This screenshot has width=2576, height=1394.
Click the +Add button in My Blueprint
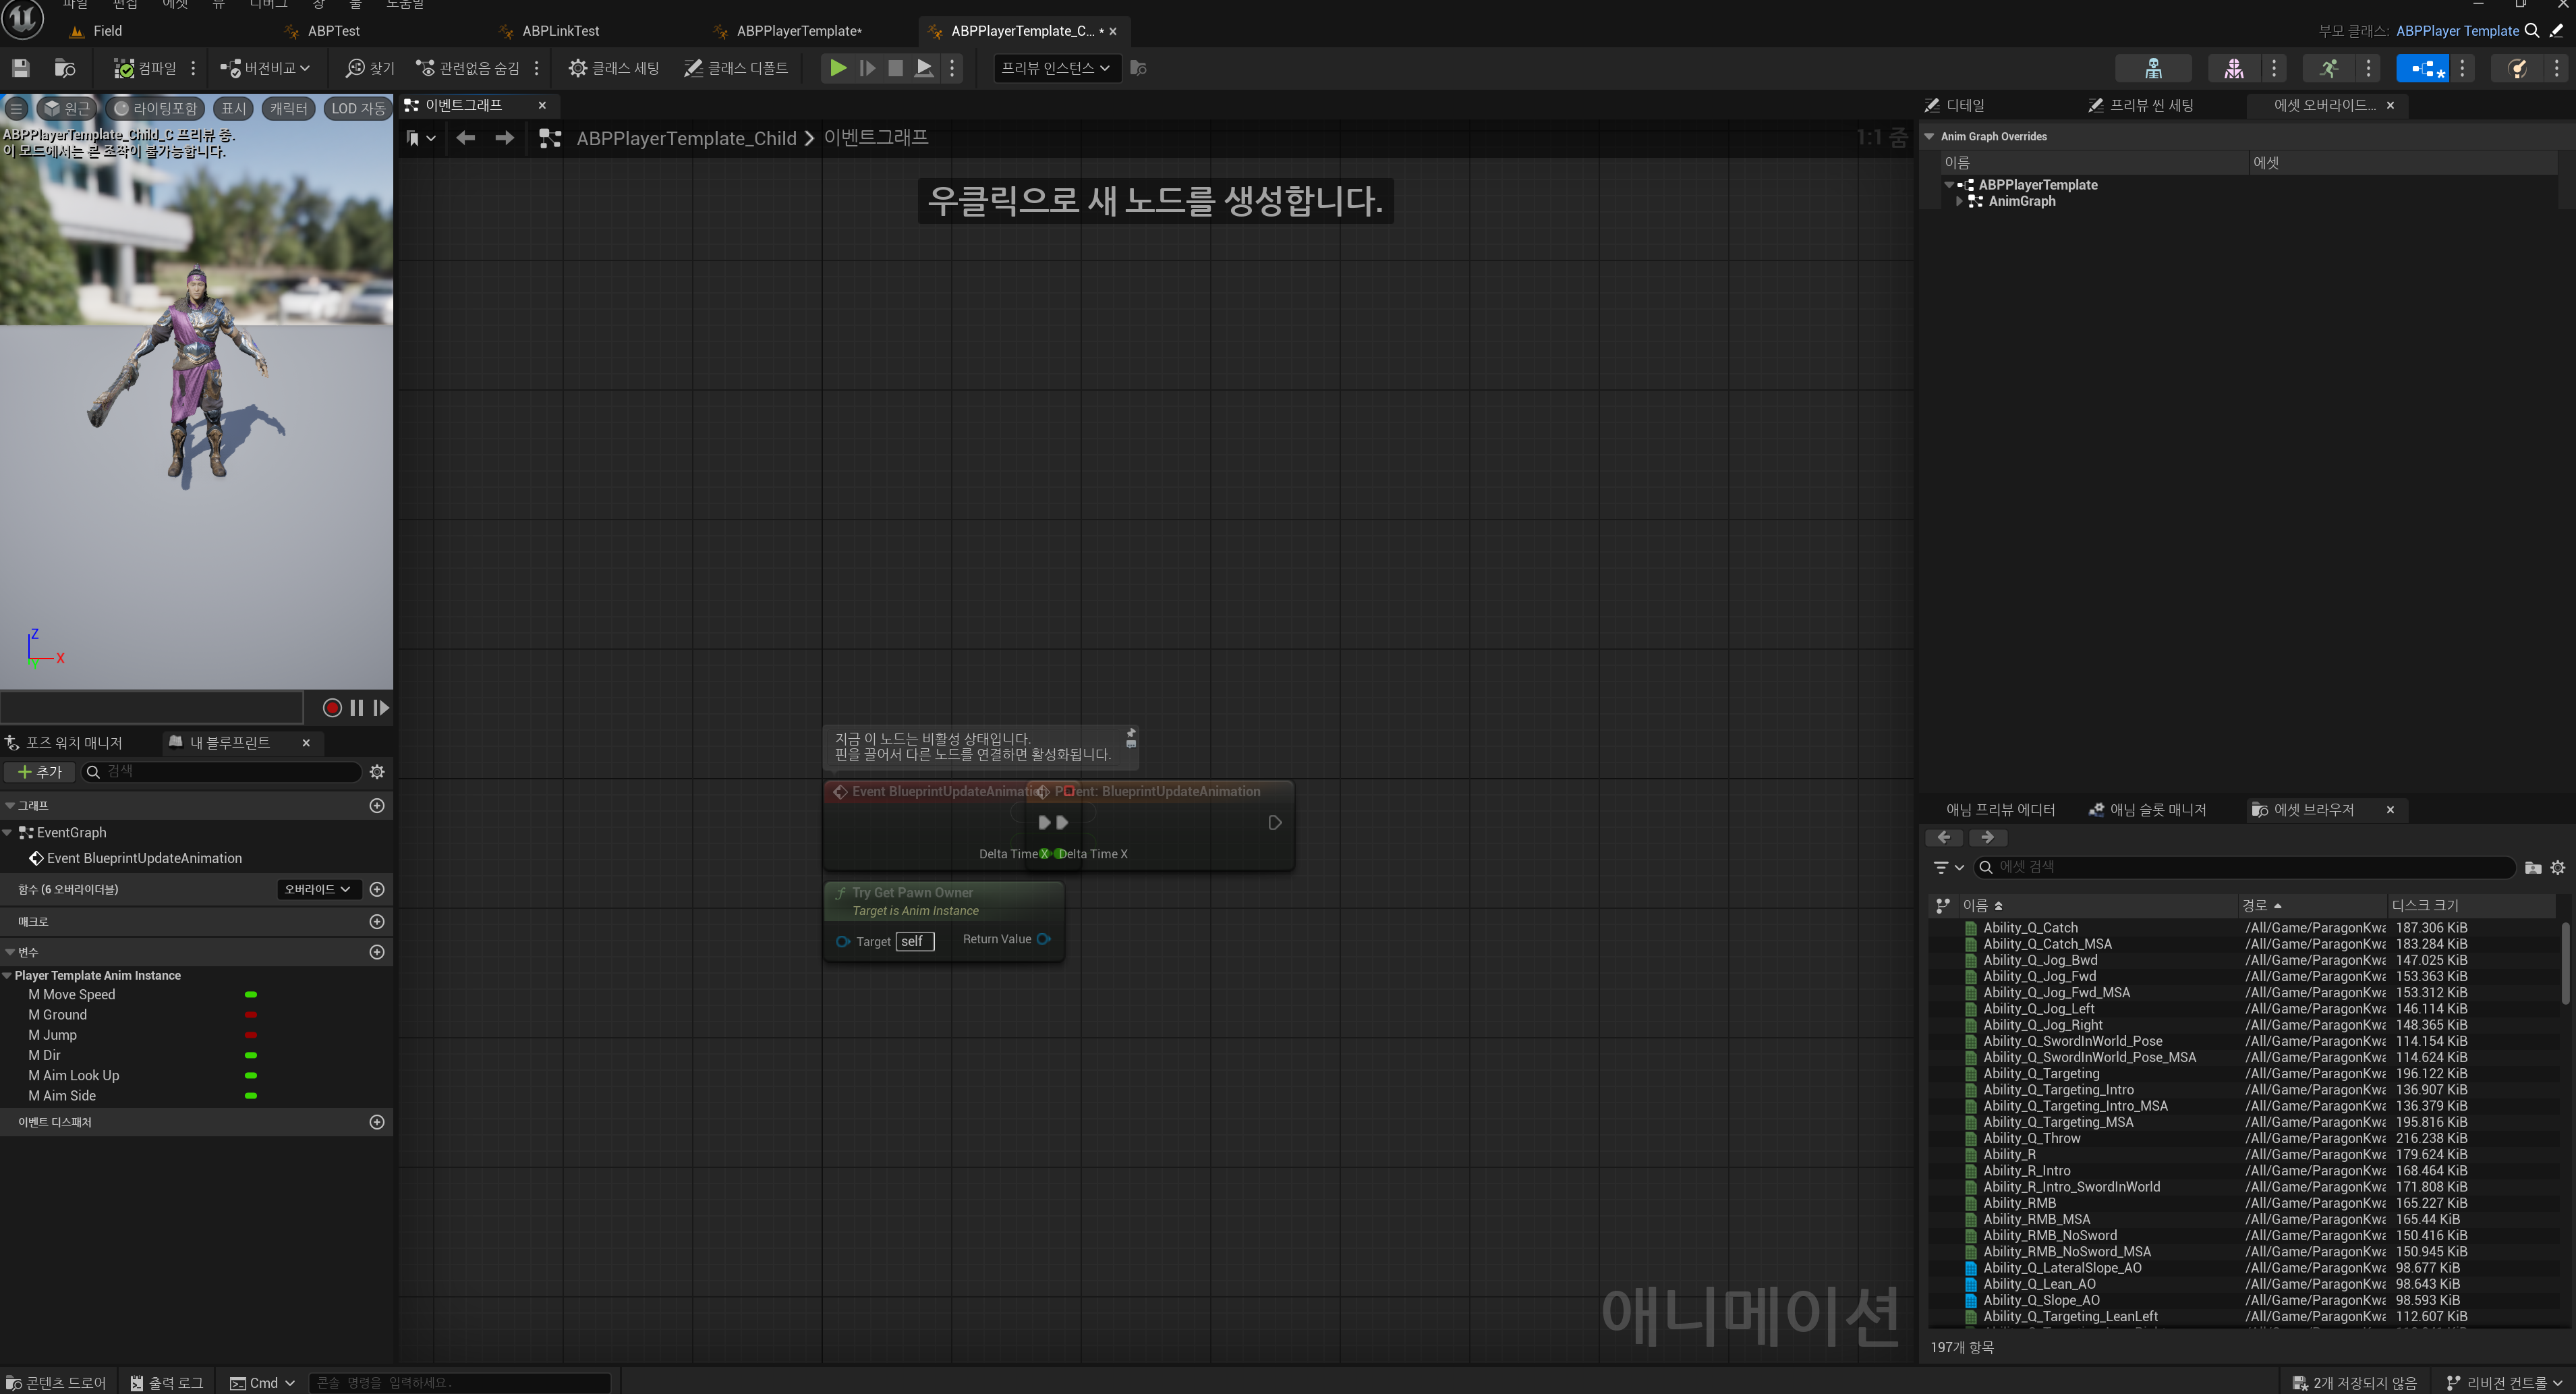pos(40,771)
